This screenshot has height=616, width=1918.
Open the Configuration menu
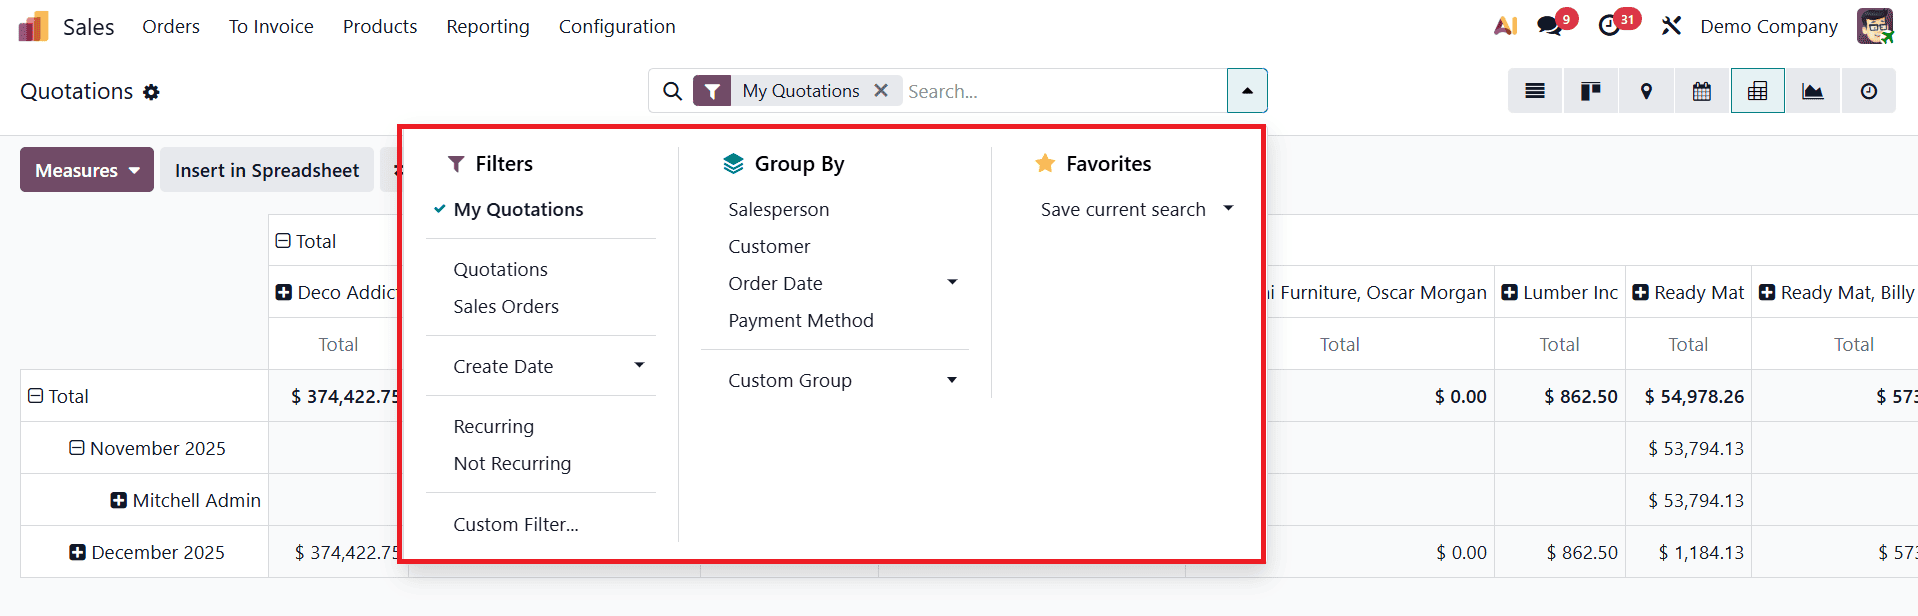617,26
